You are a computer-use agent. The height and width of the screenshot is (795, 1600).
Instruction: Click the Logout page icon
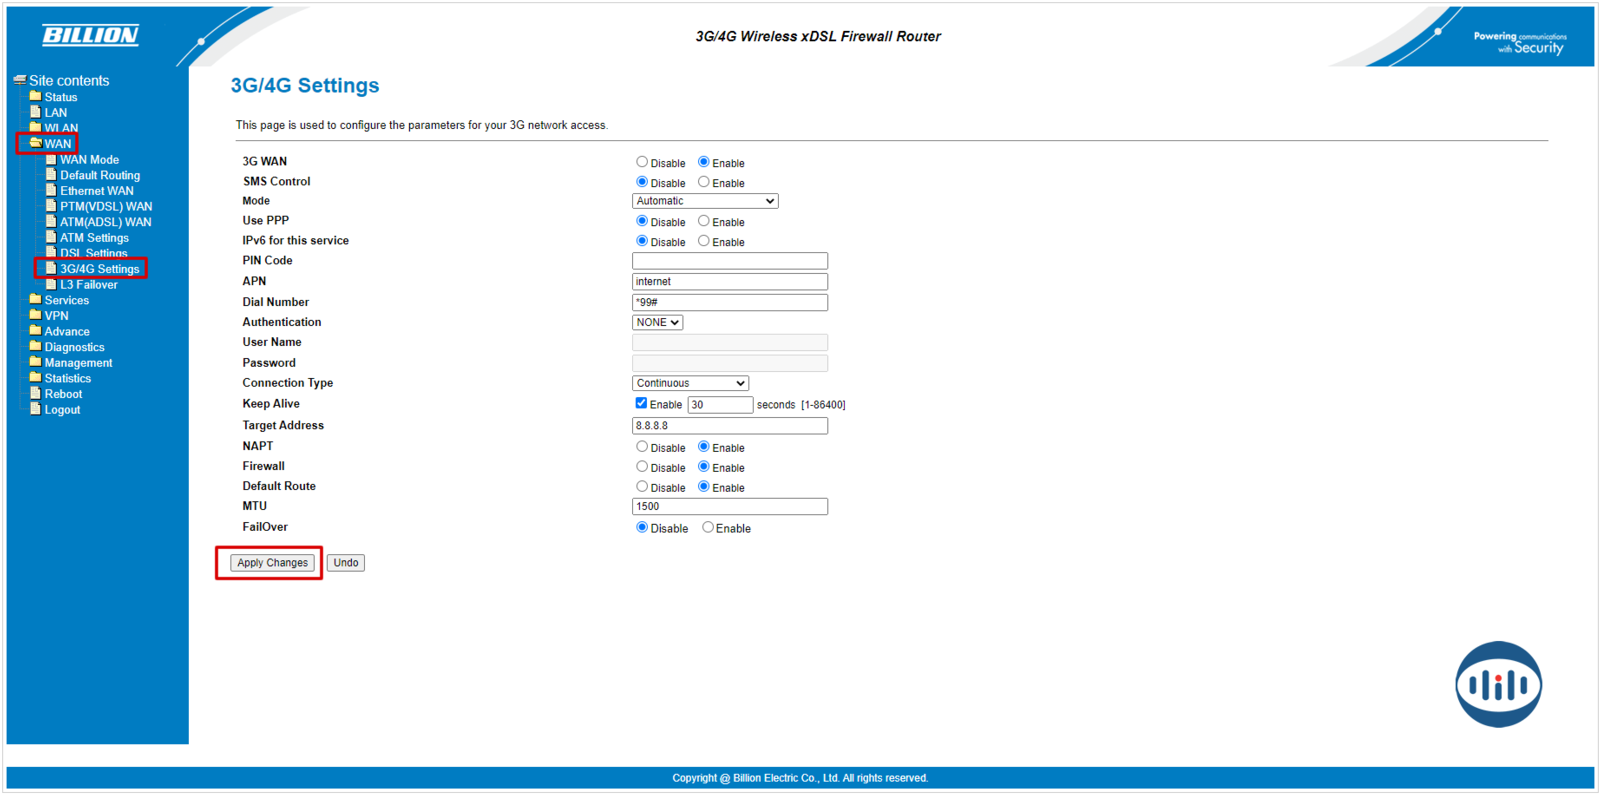(x=36, y=409)
